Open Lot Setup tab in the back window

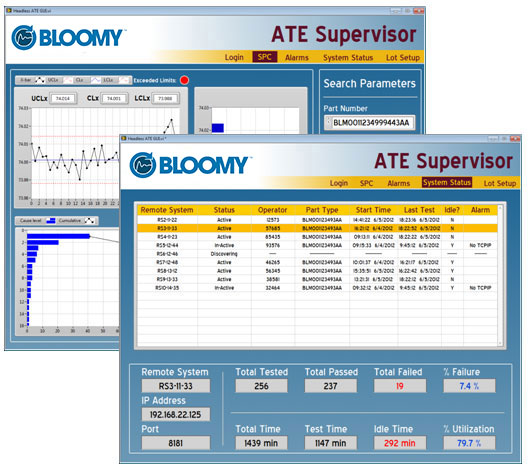(403, 58)
